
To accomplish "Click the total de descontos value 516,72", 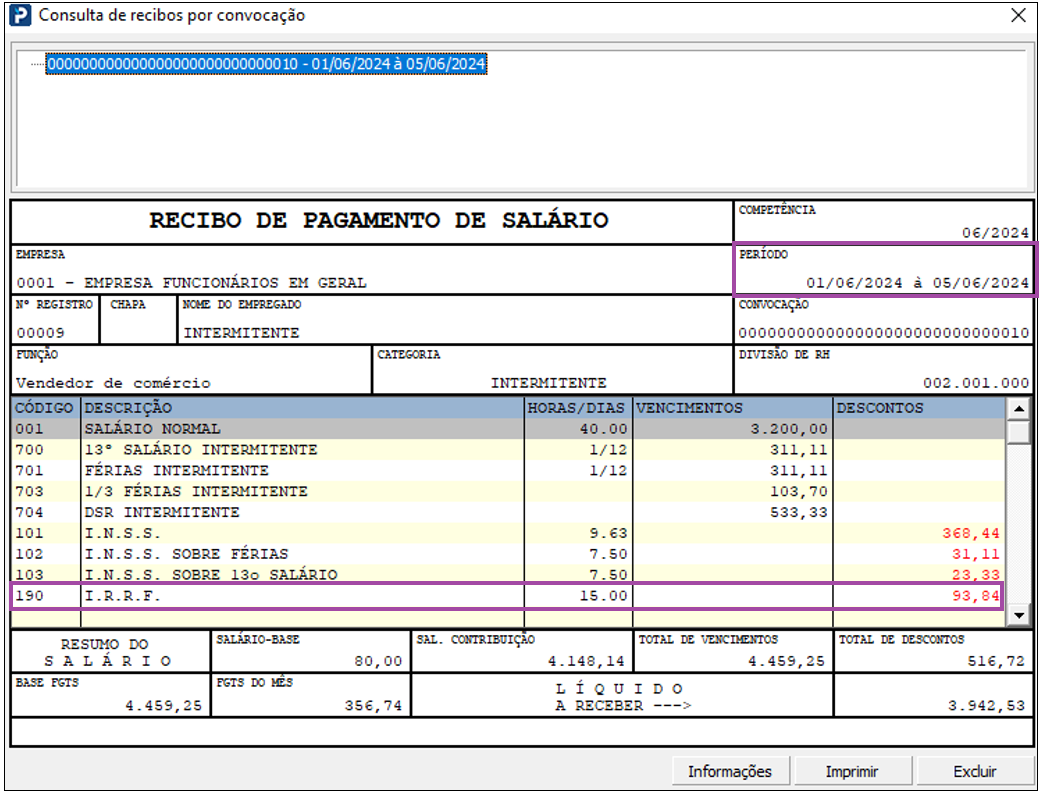I will pyautogui.click(x=996, y=661).
